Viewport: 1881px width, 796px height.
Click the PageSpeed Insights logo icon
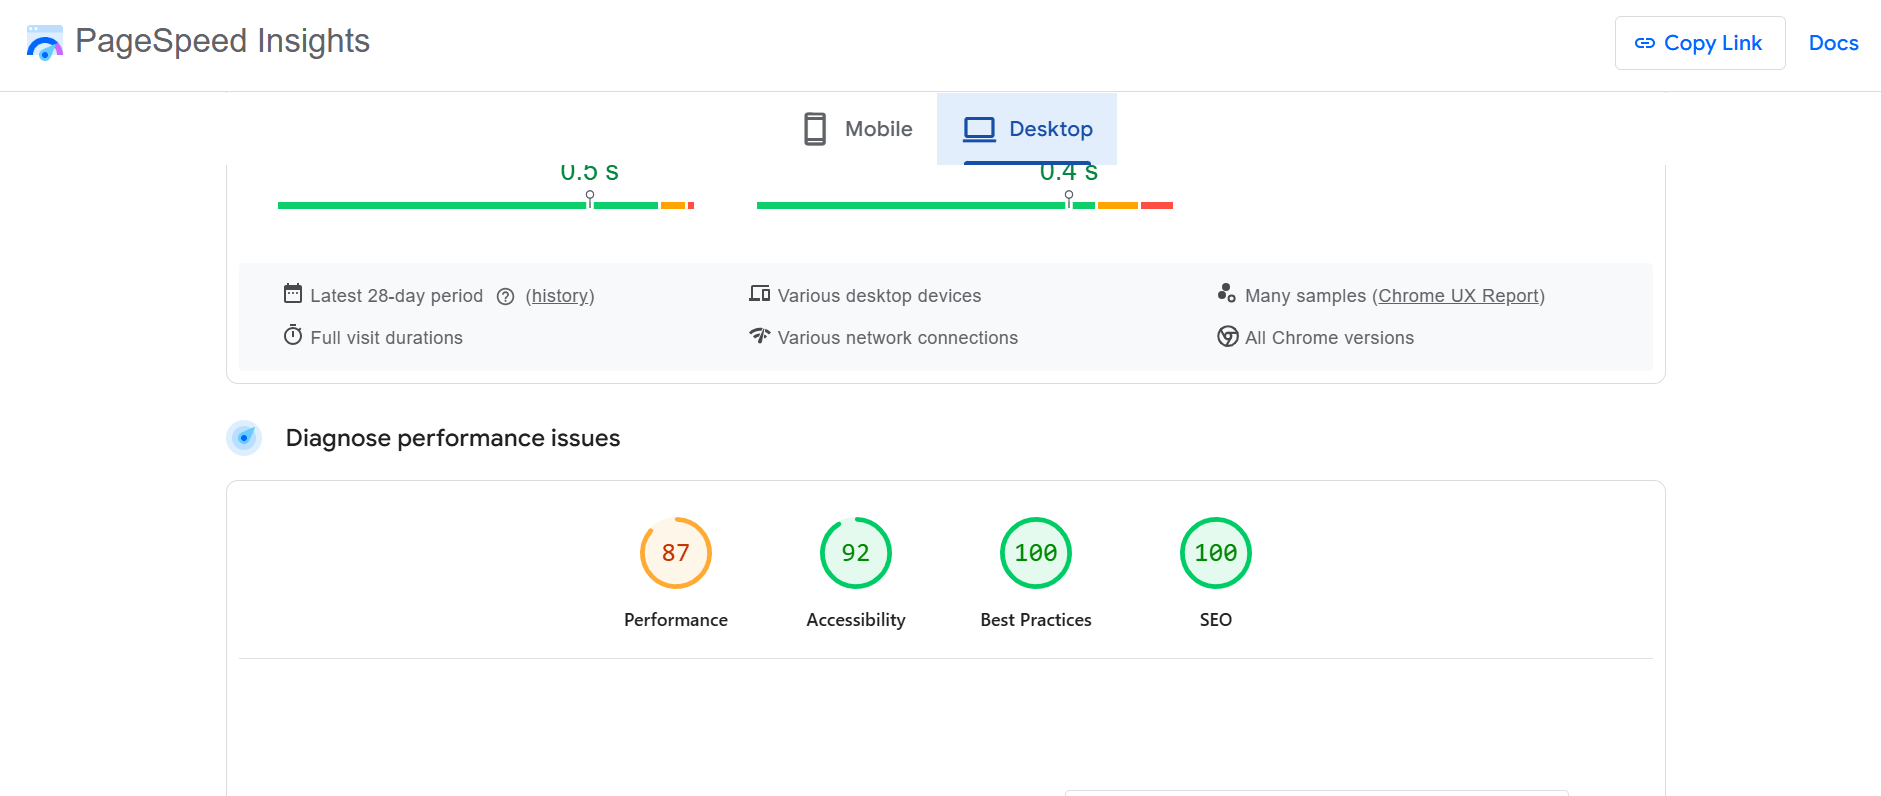(x=44, y=43)
